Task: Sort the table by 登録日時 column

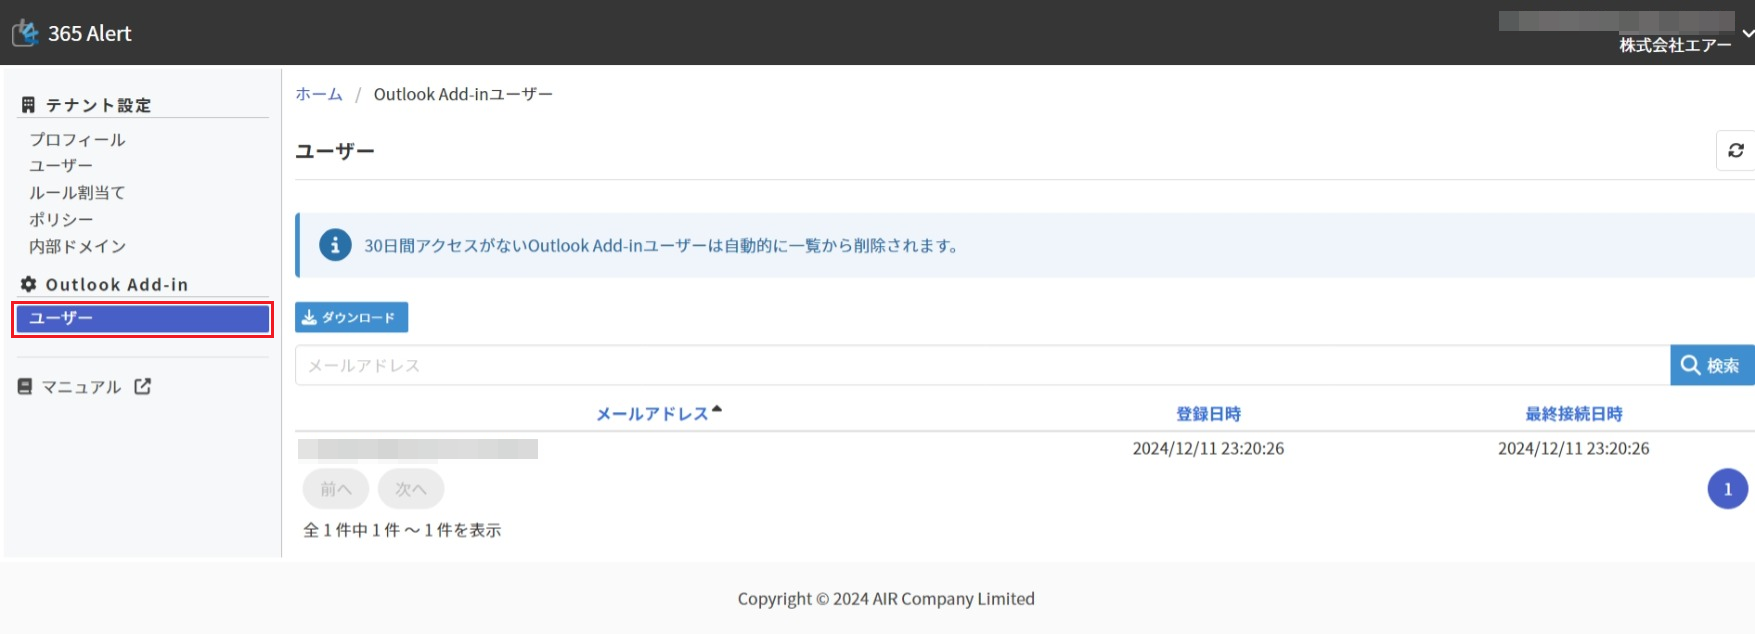Action: [1208, 414]
